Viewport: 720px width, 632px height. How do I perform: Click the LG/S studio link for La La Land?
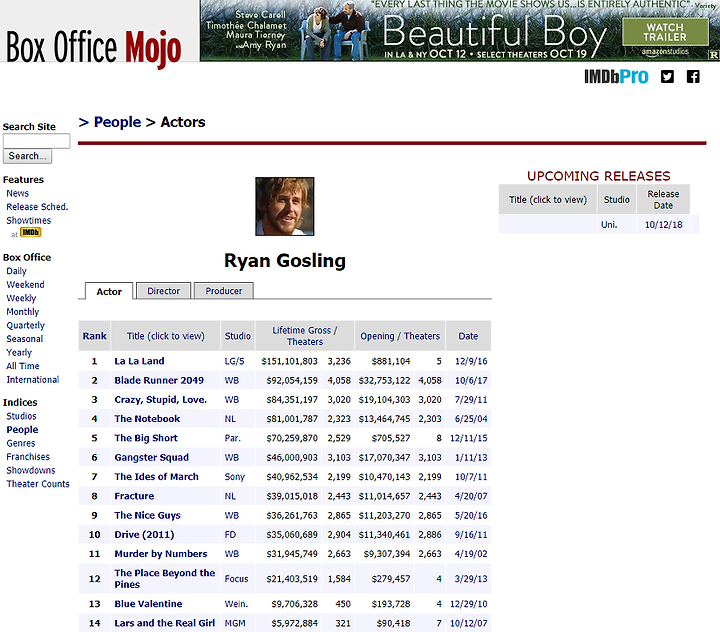(x=234, y=361)
